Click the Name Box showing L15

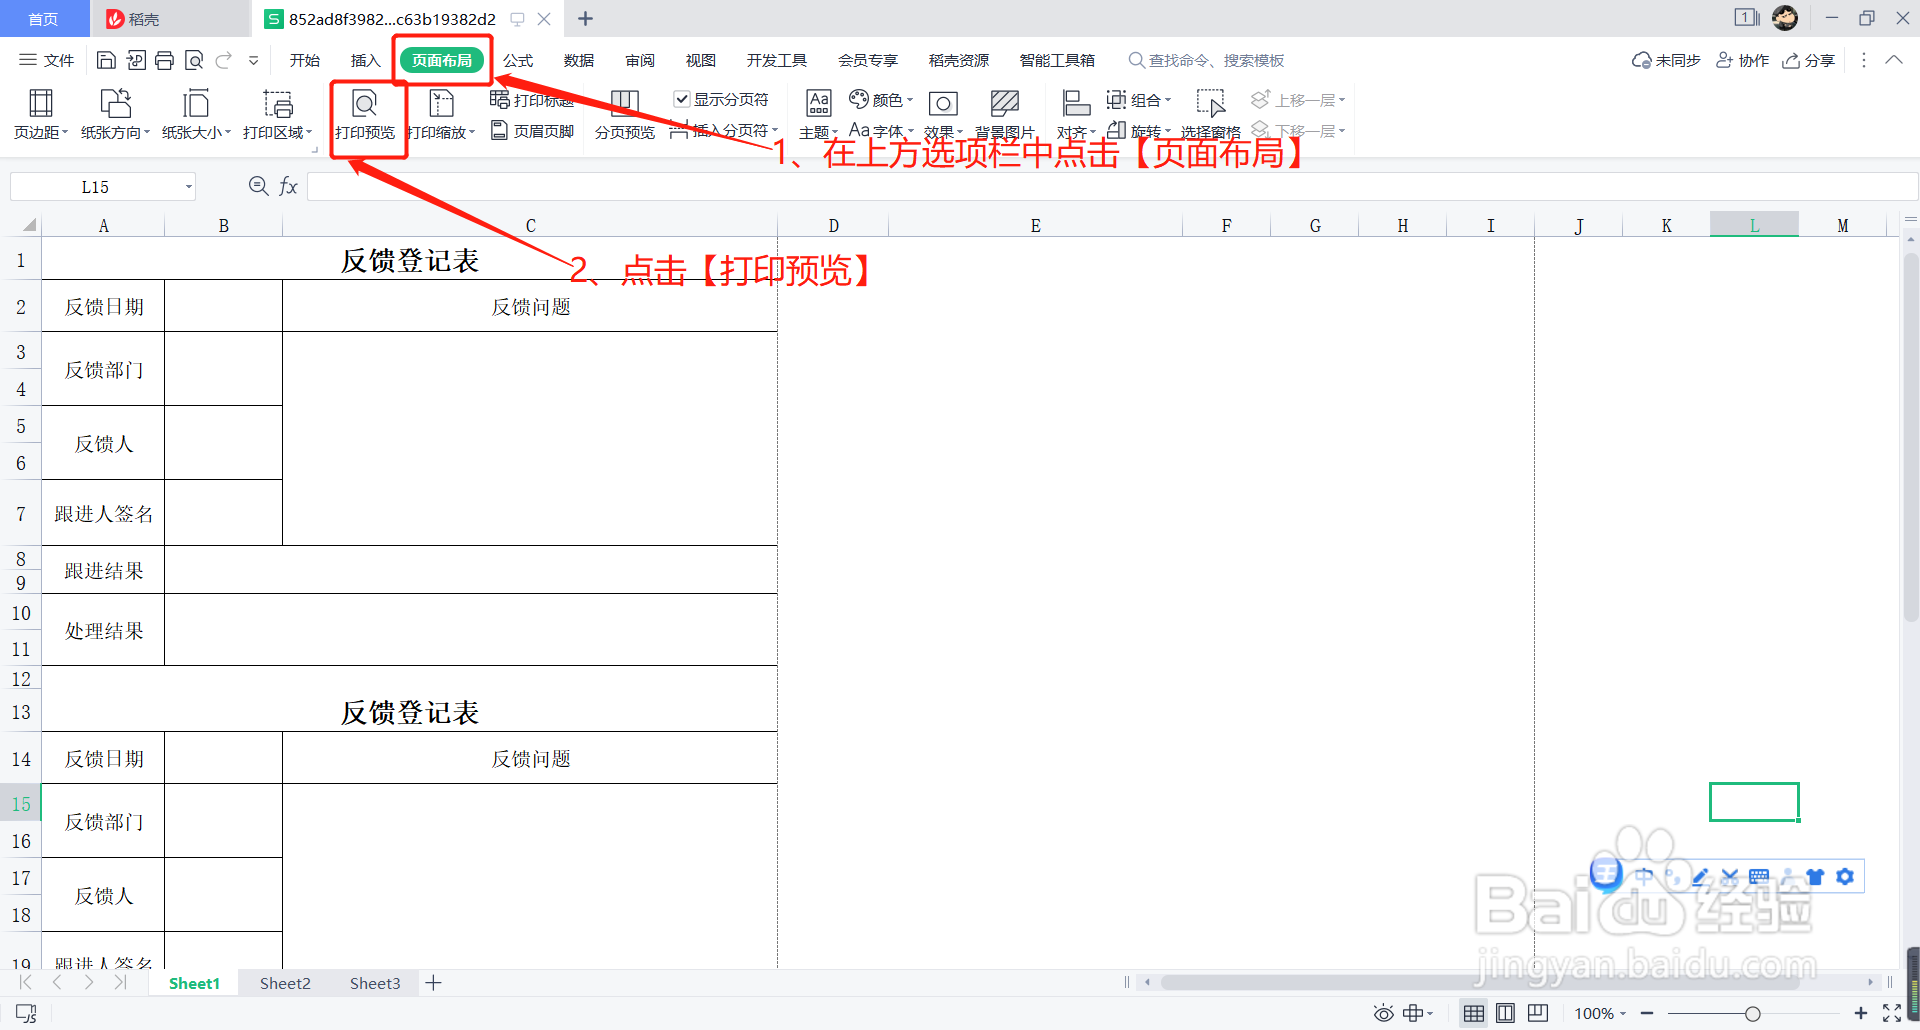tap(95, 186)
